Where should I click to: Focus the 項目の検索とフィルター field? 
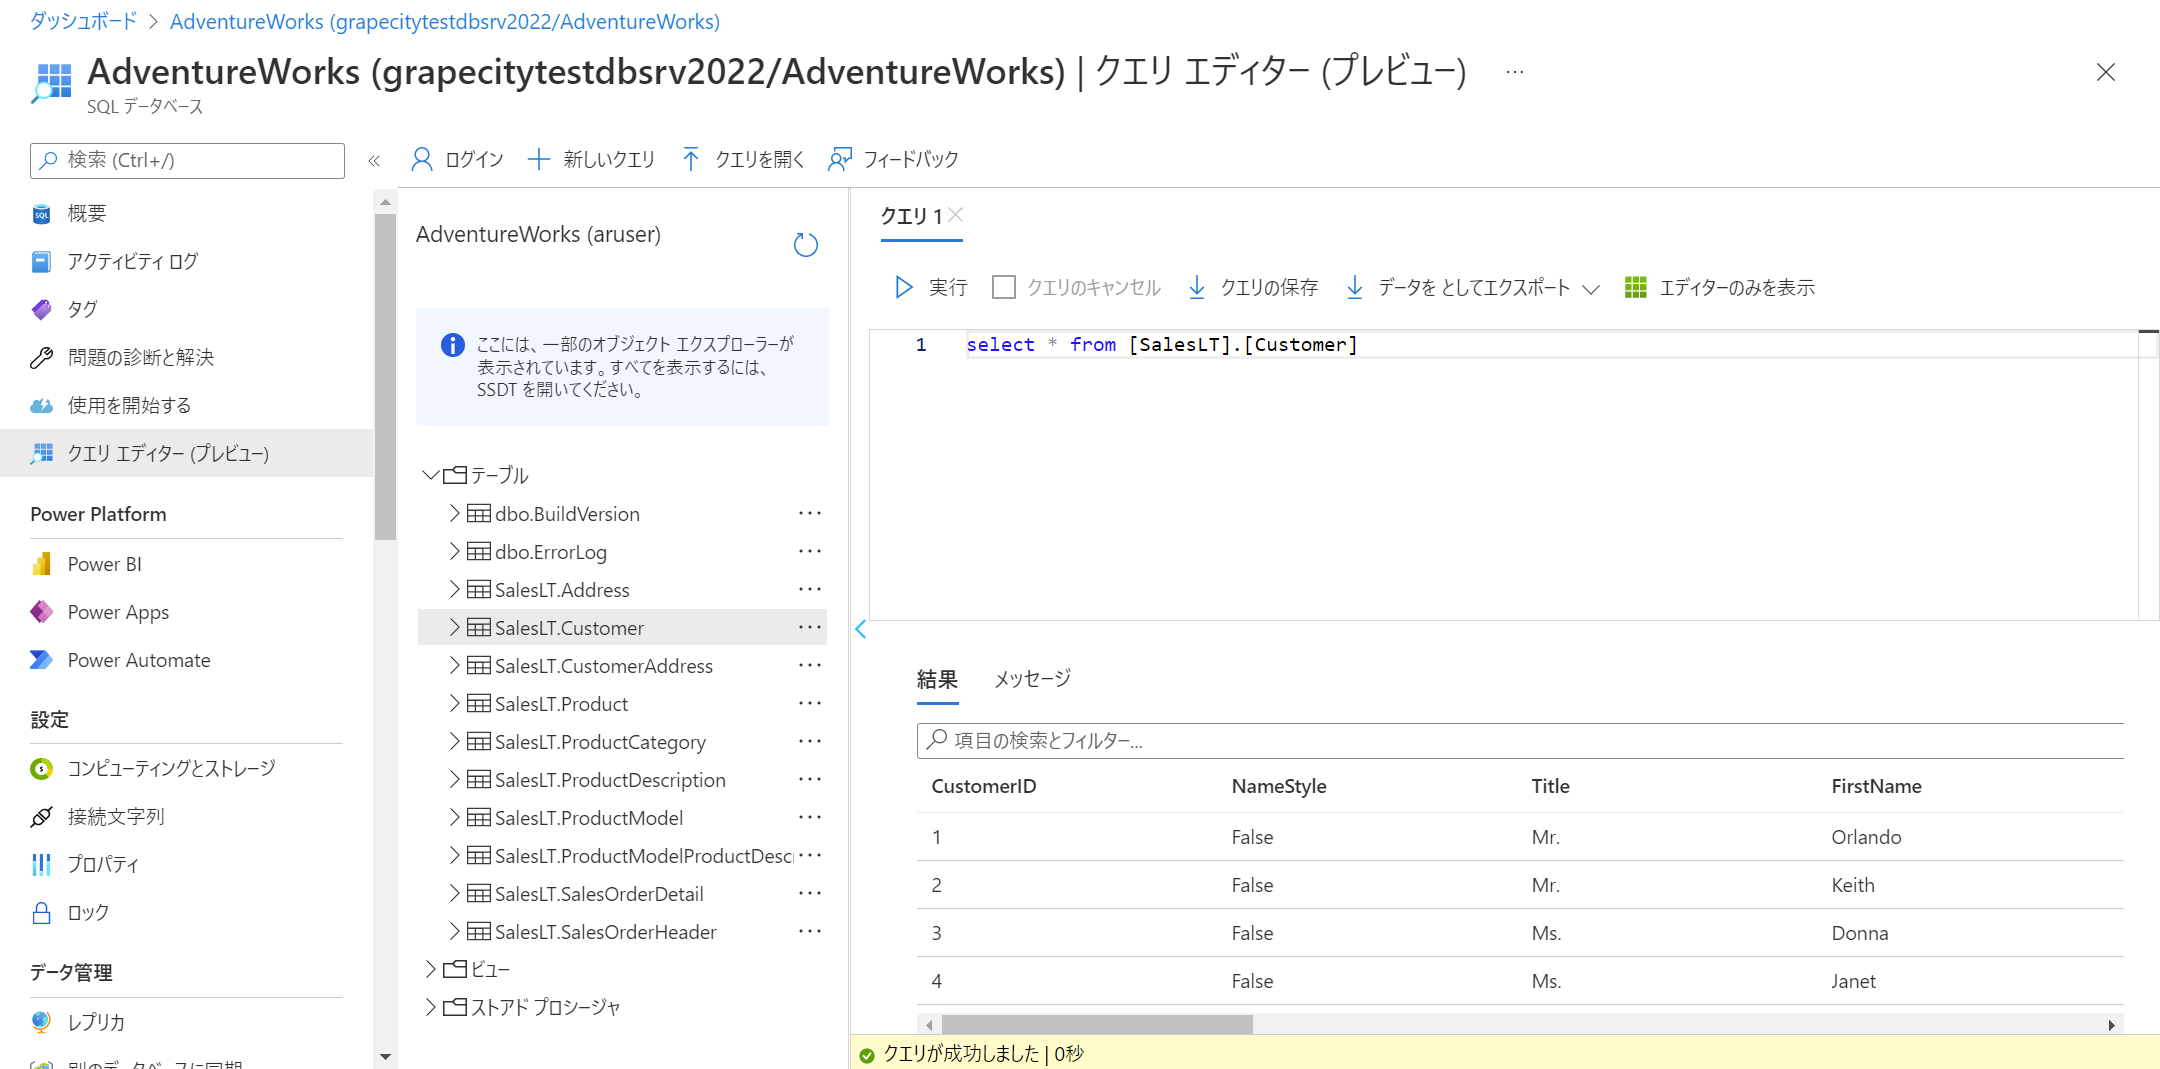tap(1520, 740)
